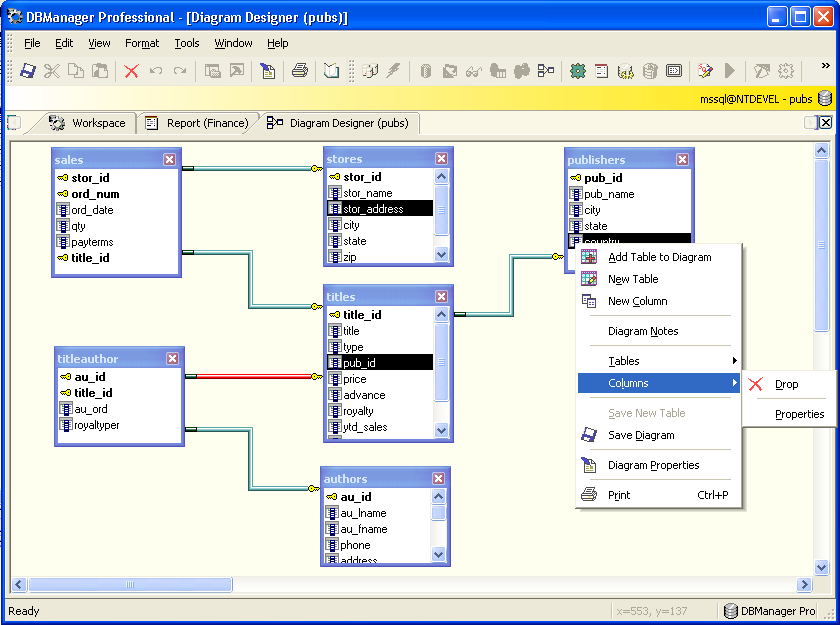Click Drop in Columns submenu
840x625 pixels.
point(789,384)
